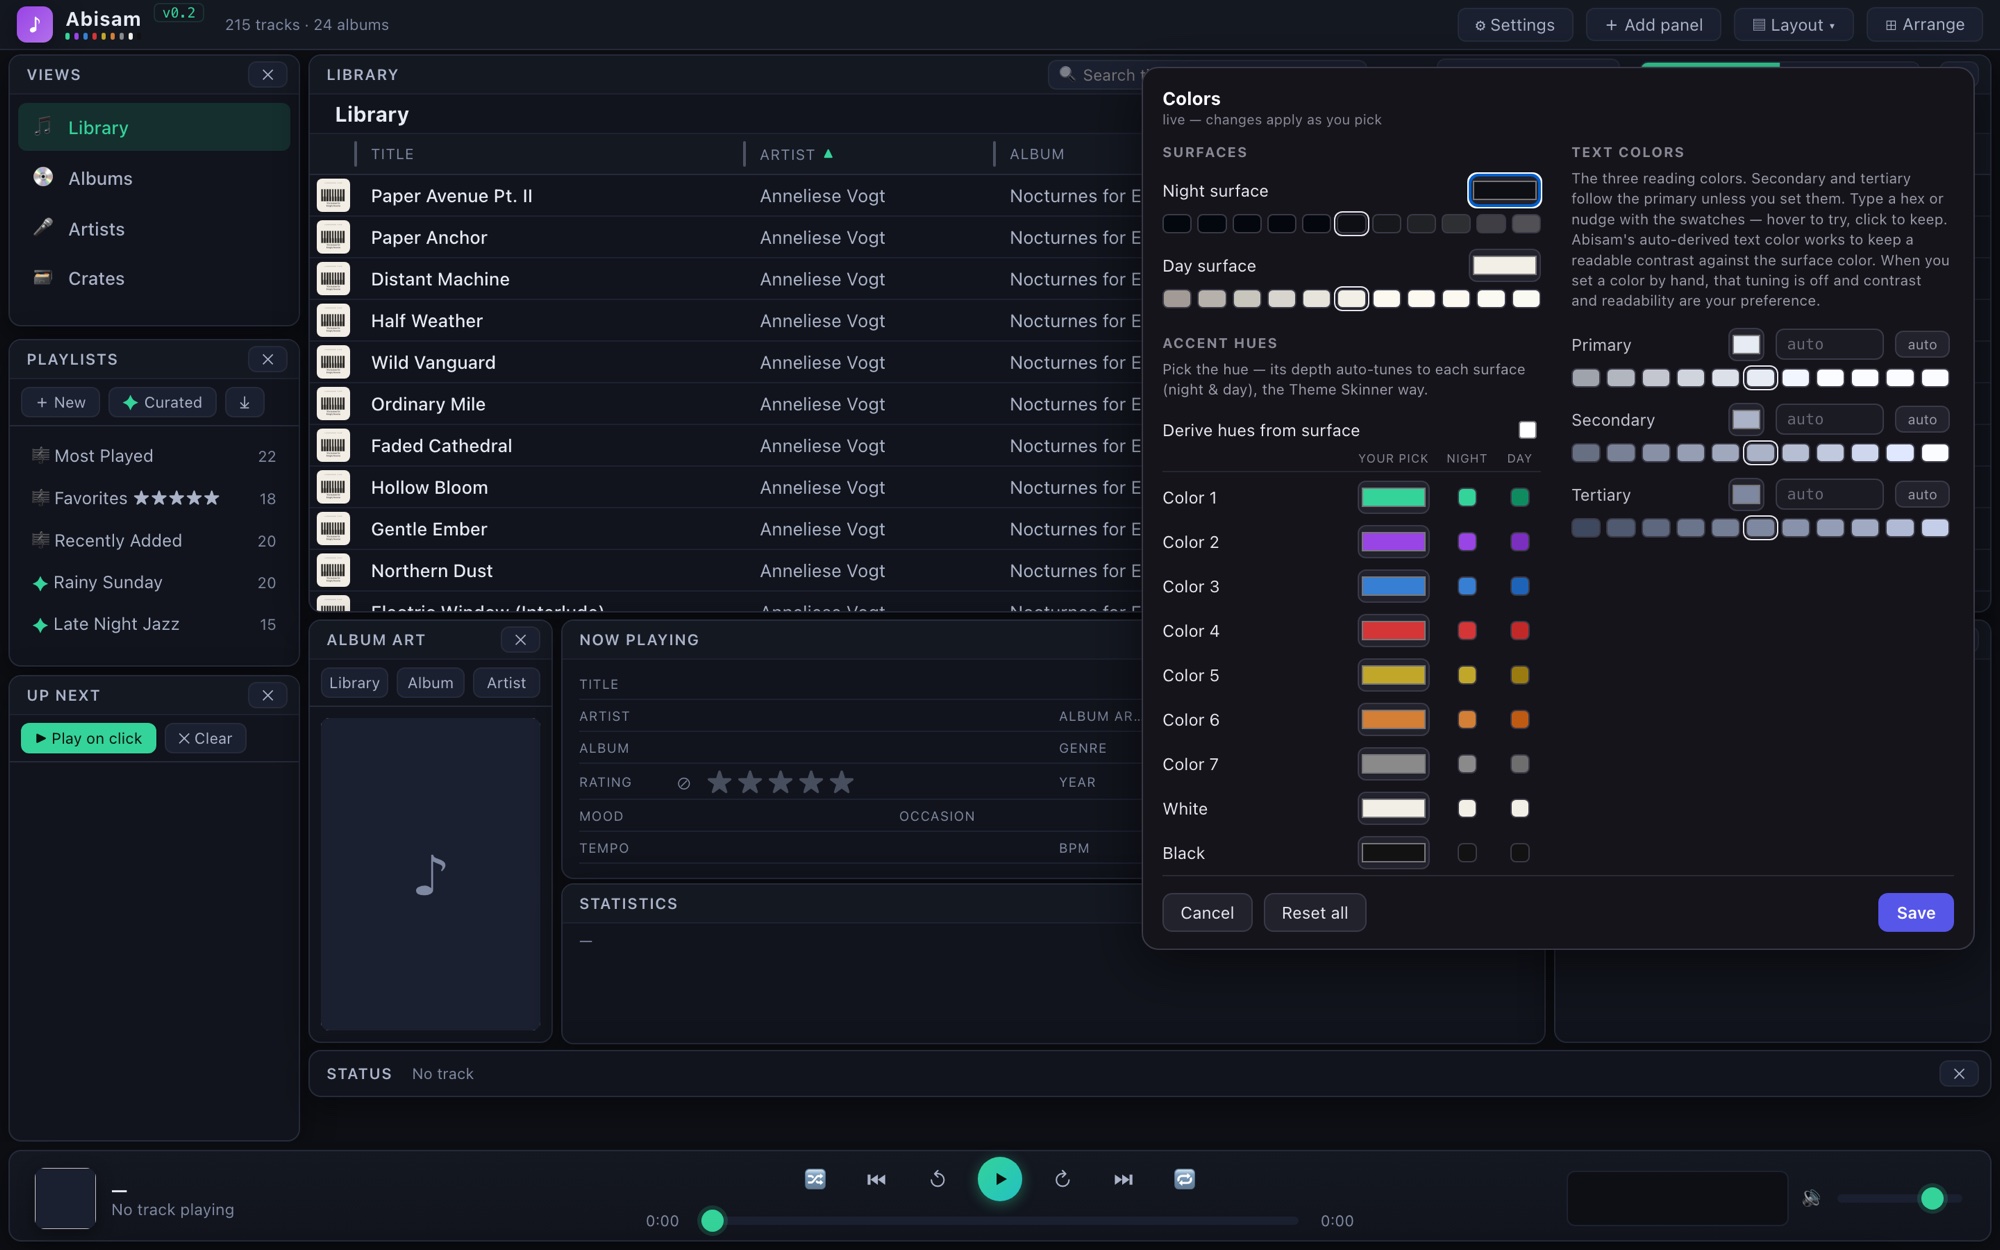Open the Layout dropdown menu
This screenshot has width=2000, height=1250.
click(1793, 24)
